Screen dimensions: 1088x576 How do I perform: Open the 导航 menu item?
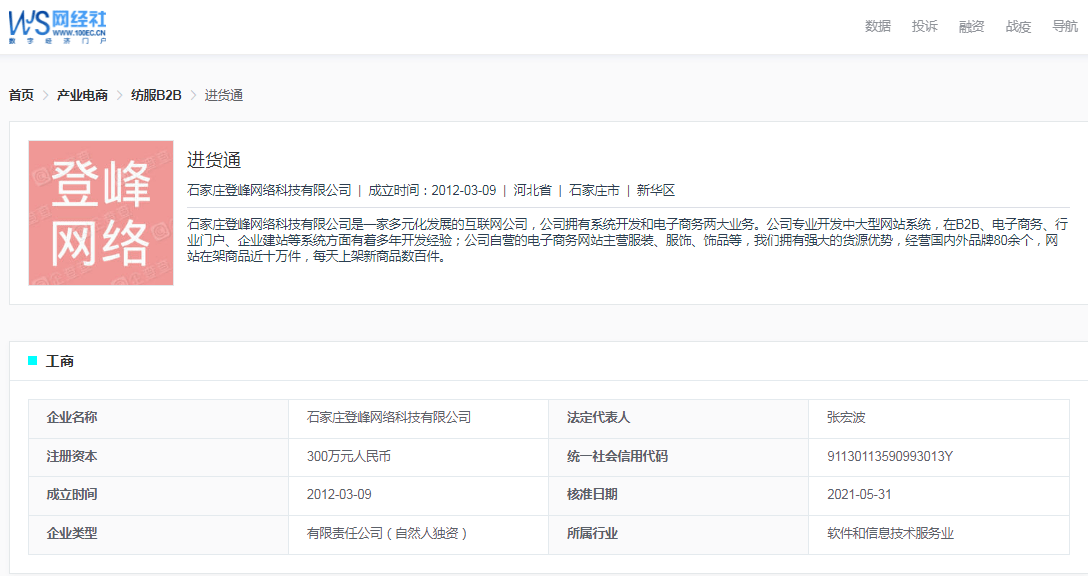click(x=1065, y=26)
